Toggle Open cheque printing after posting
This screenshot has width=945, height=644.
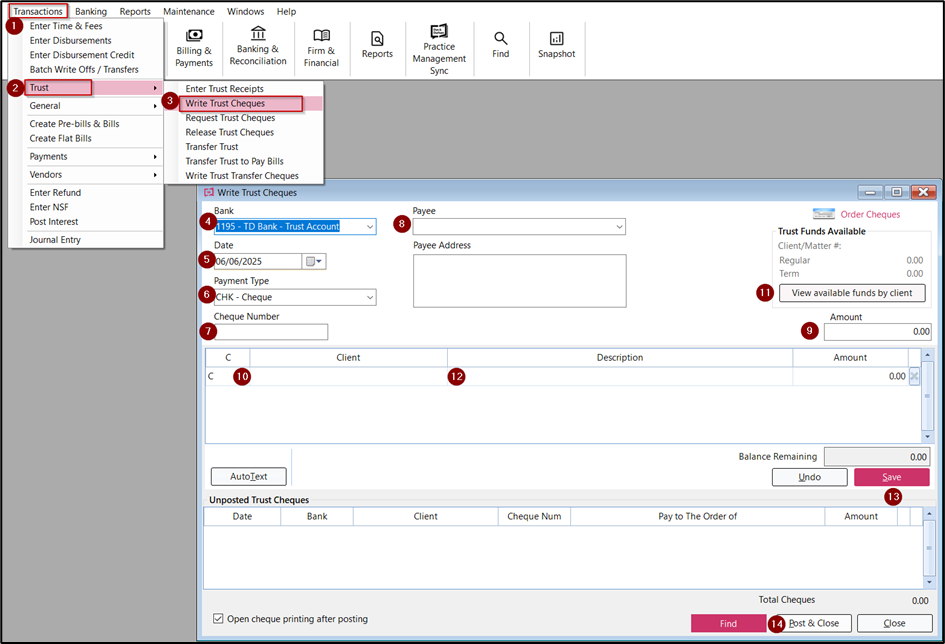coord(219,619)
